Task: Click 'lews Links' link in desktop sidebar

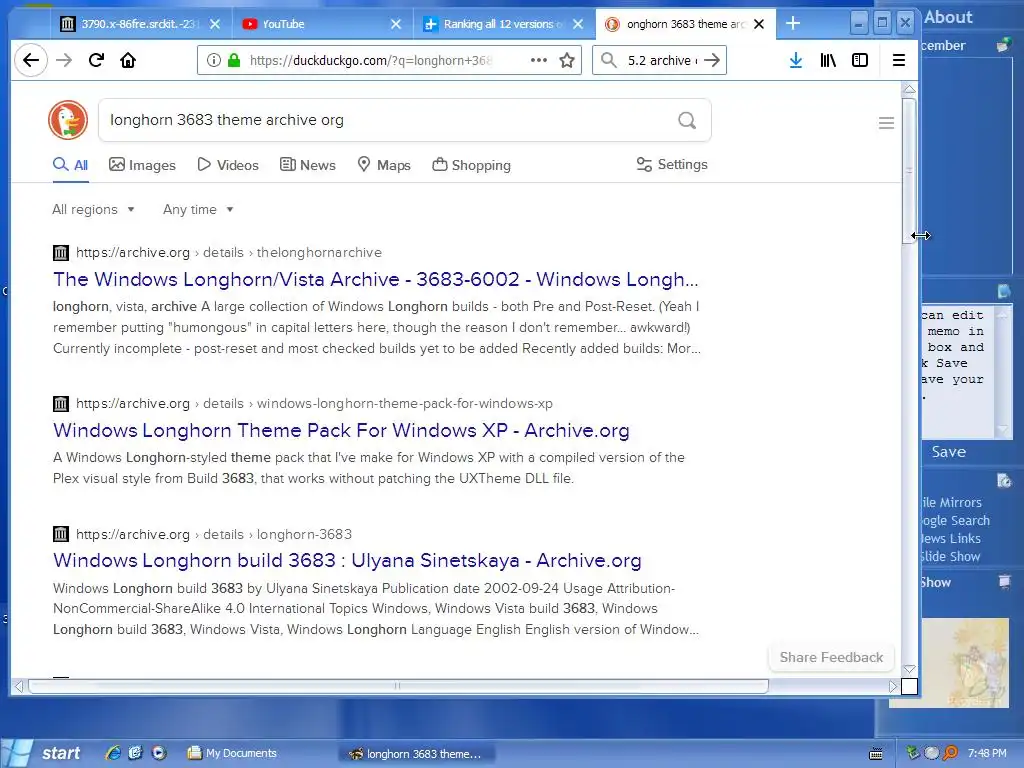Action: pyautogui.click(x=951, y=538)
